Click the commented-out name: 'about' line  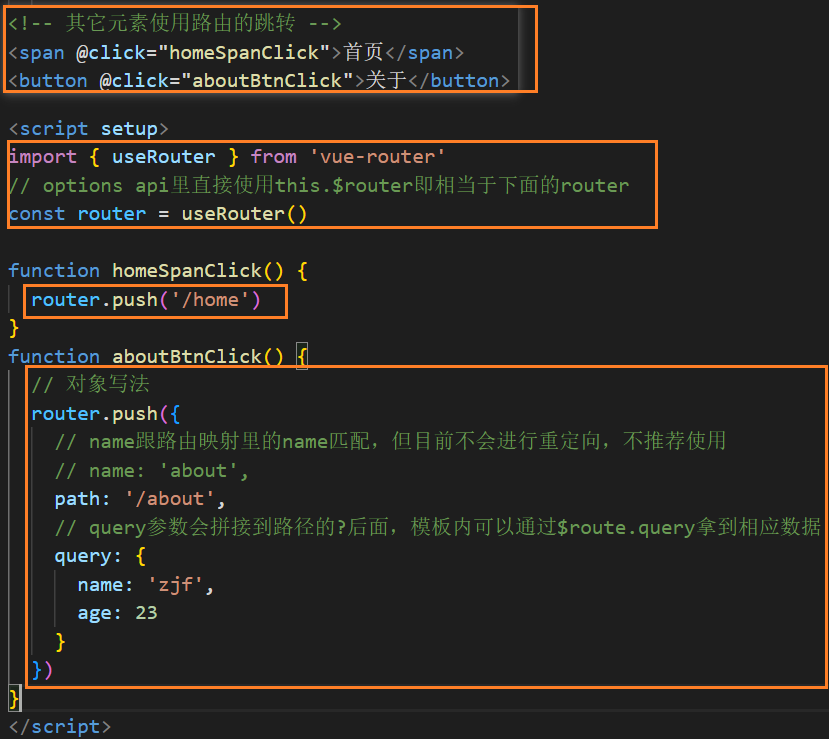[x=152, y=470]
